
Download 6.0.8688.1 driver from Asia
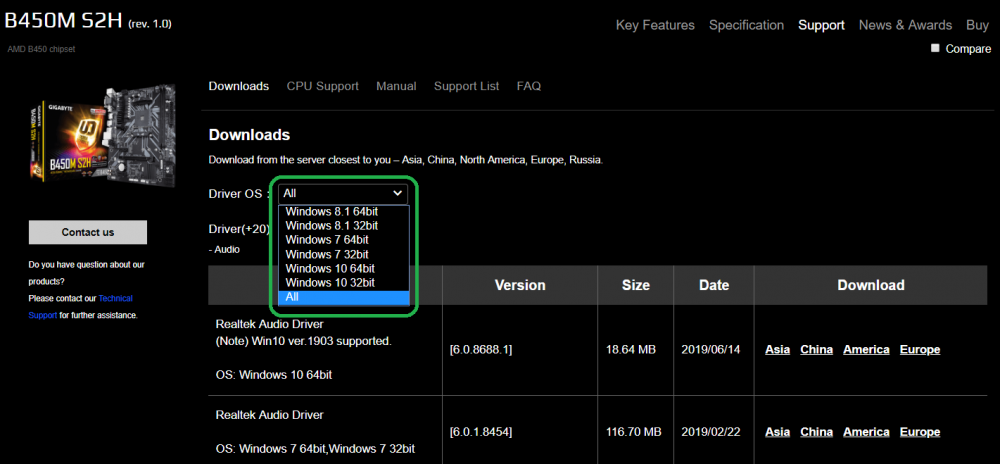tap(777, 350)
